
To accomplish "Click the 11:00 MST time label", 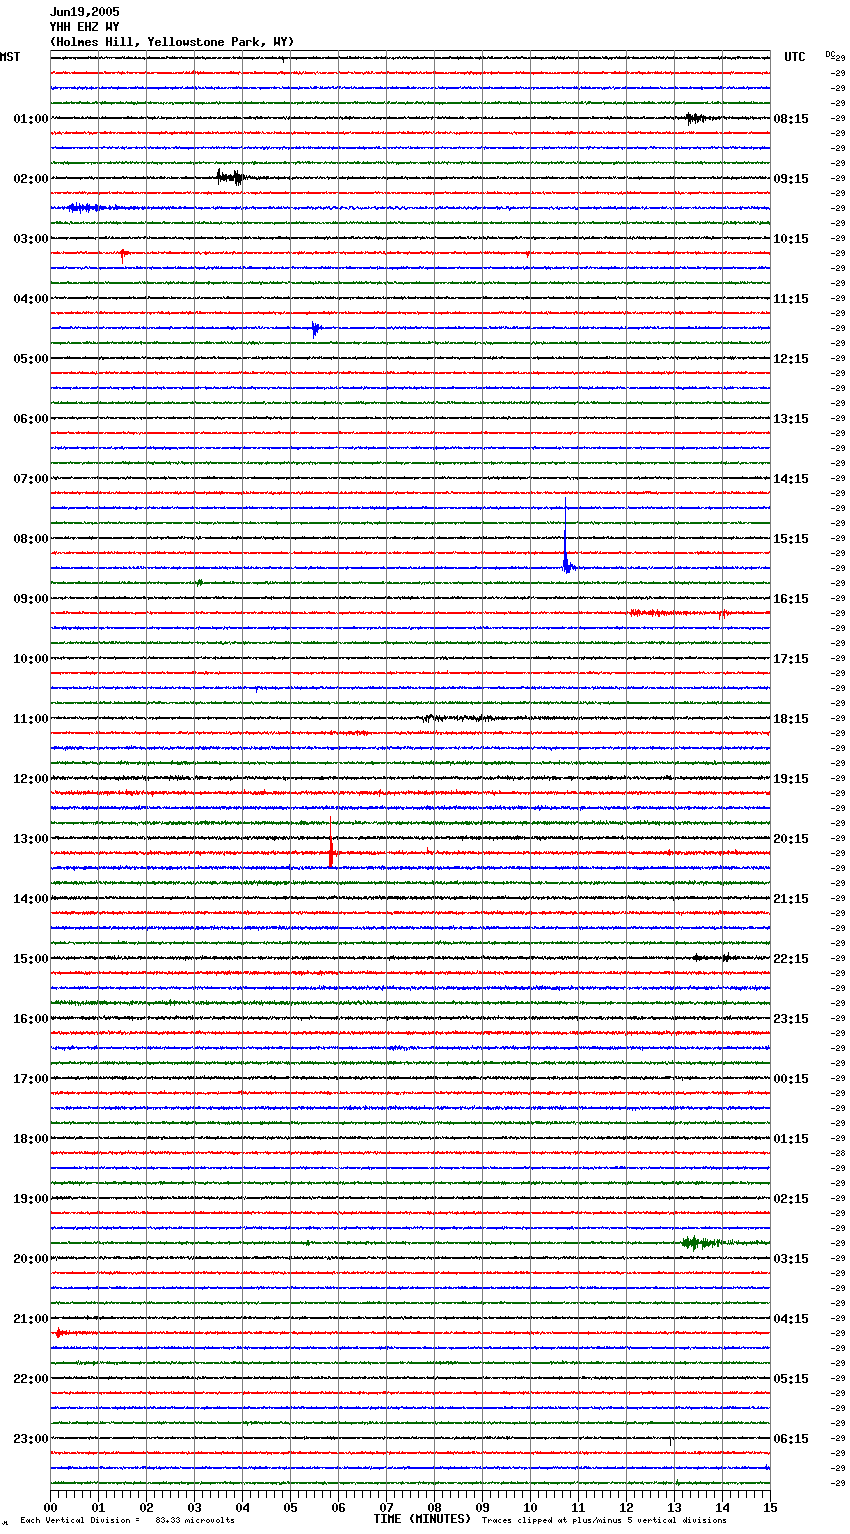I will [x=31, y=719].
